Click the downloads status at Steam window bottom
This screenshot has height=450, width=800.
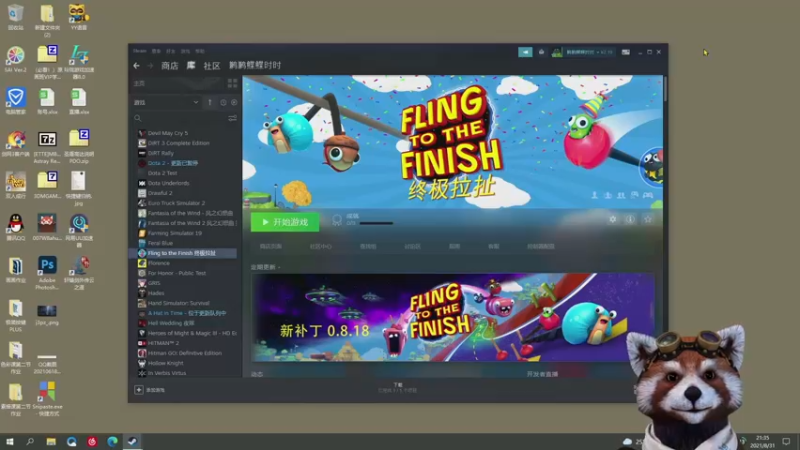398,388
